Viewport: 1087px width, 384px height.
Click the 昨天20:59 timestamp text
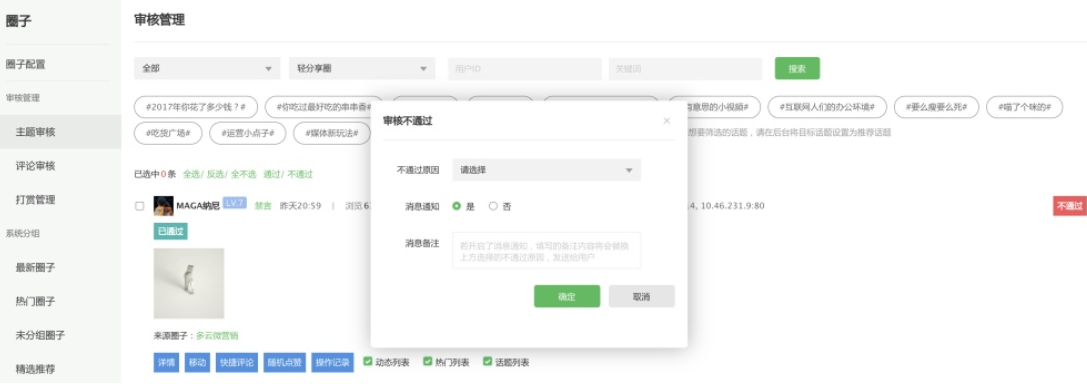point(300,206)
